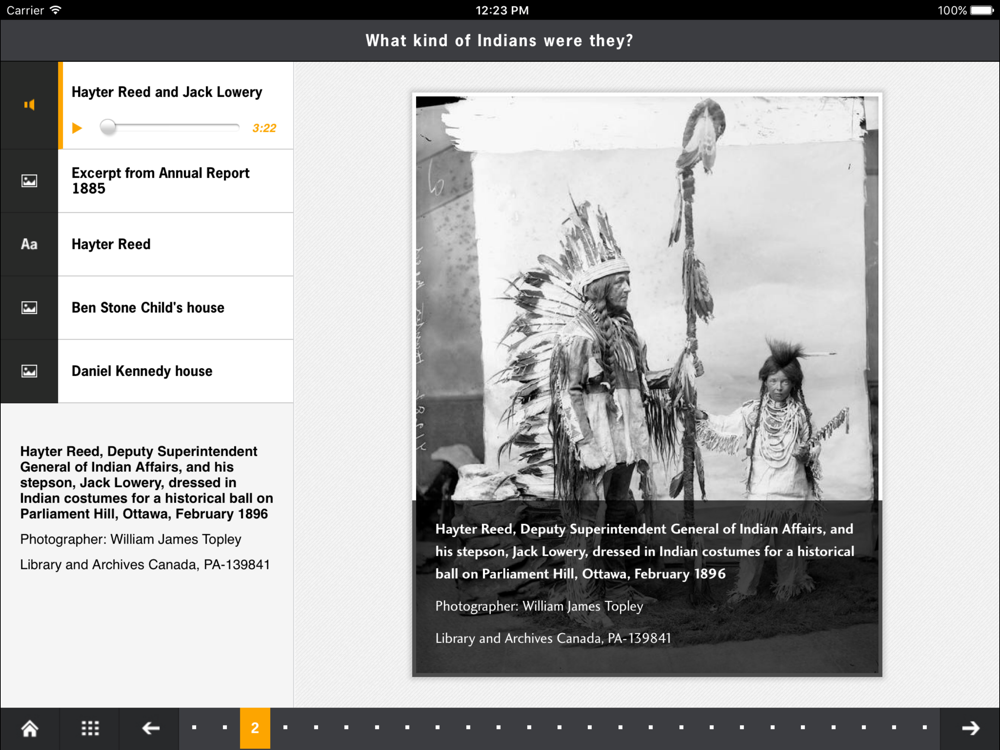The height and width of the screenshot is (750, 1000).
Task: Play the Hayter Reed and Jack Lowery audio
Action: pyautogui.click(x=77, y=128)
